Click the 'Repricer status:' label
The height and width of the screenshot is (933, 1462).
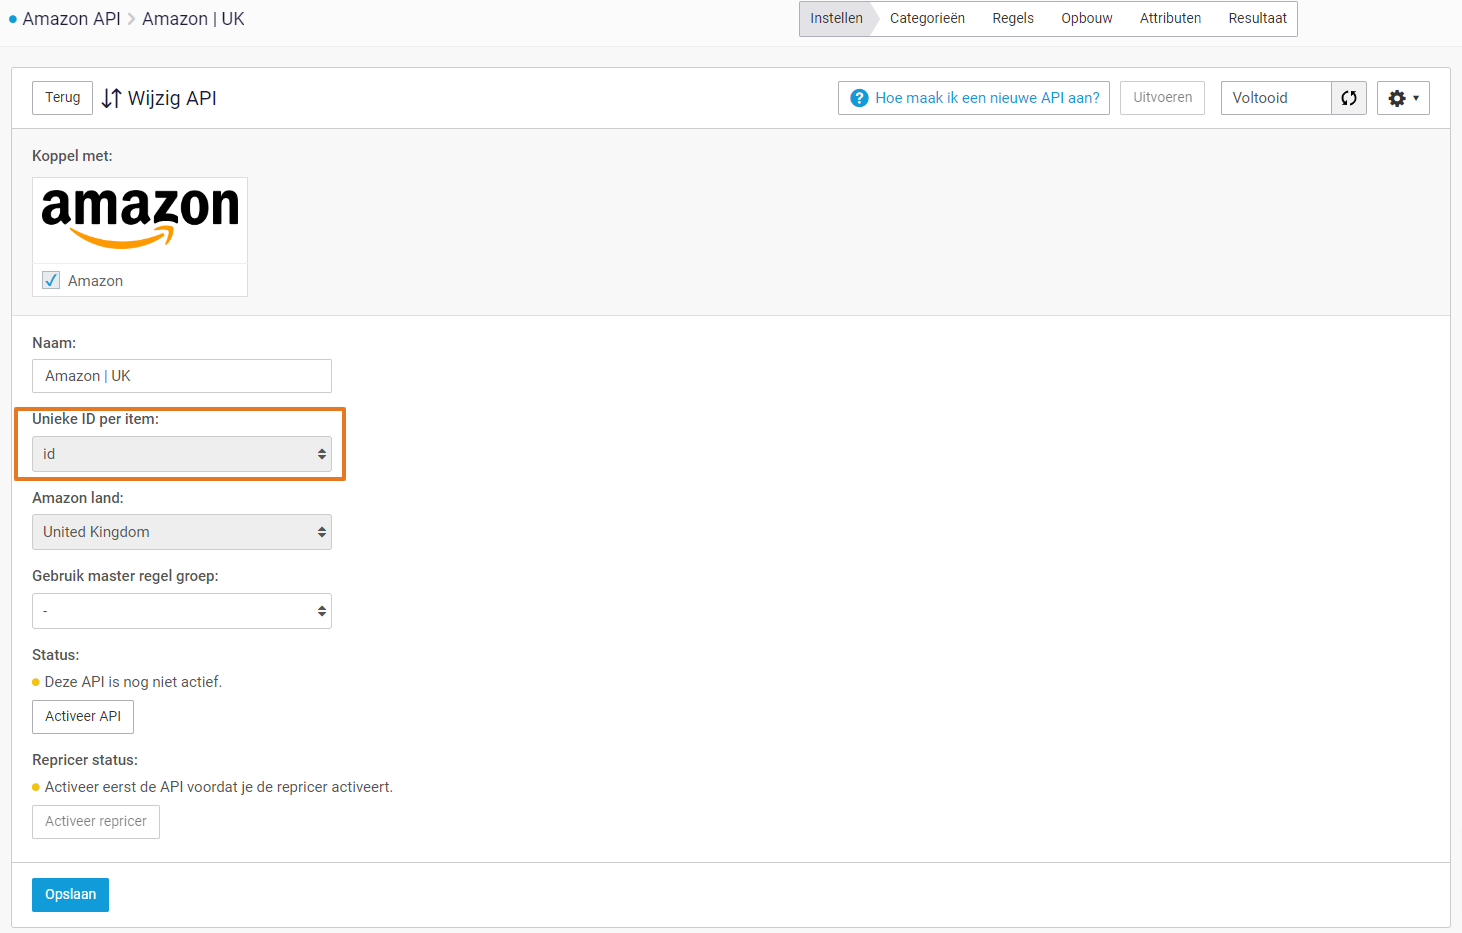85,760
